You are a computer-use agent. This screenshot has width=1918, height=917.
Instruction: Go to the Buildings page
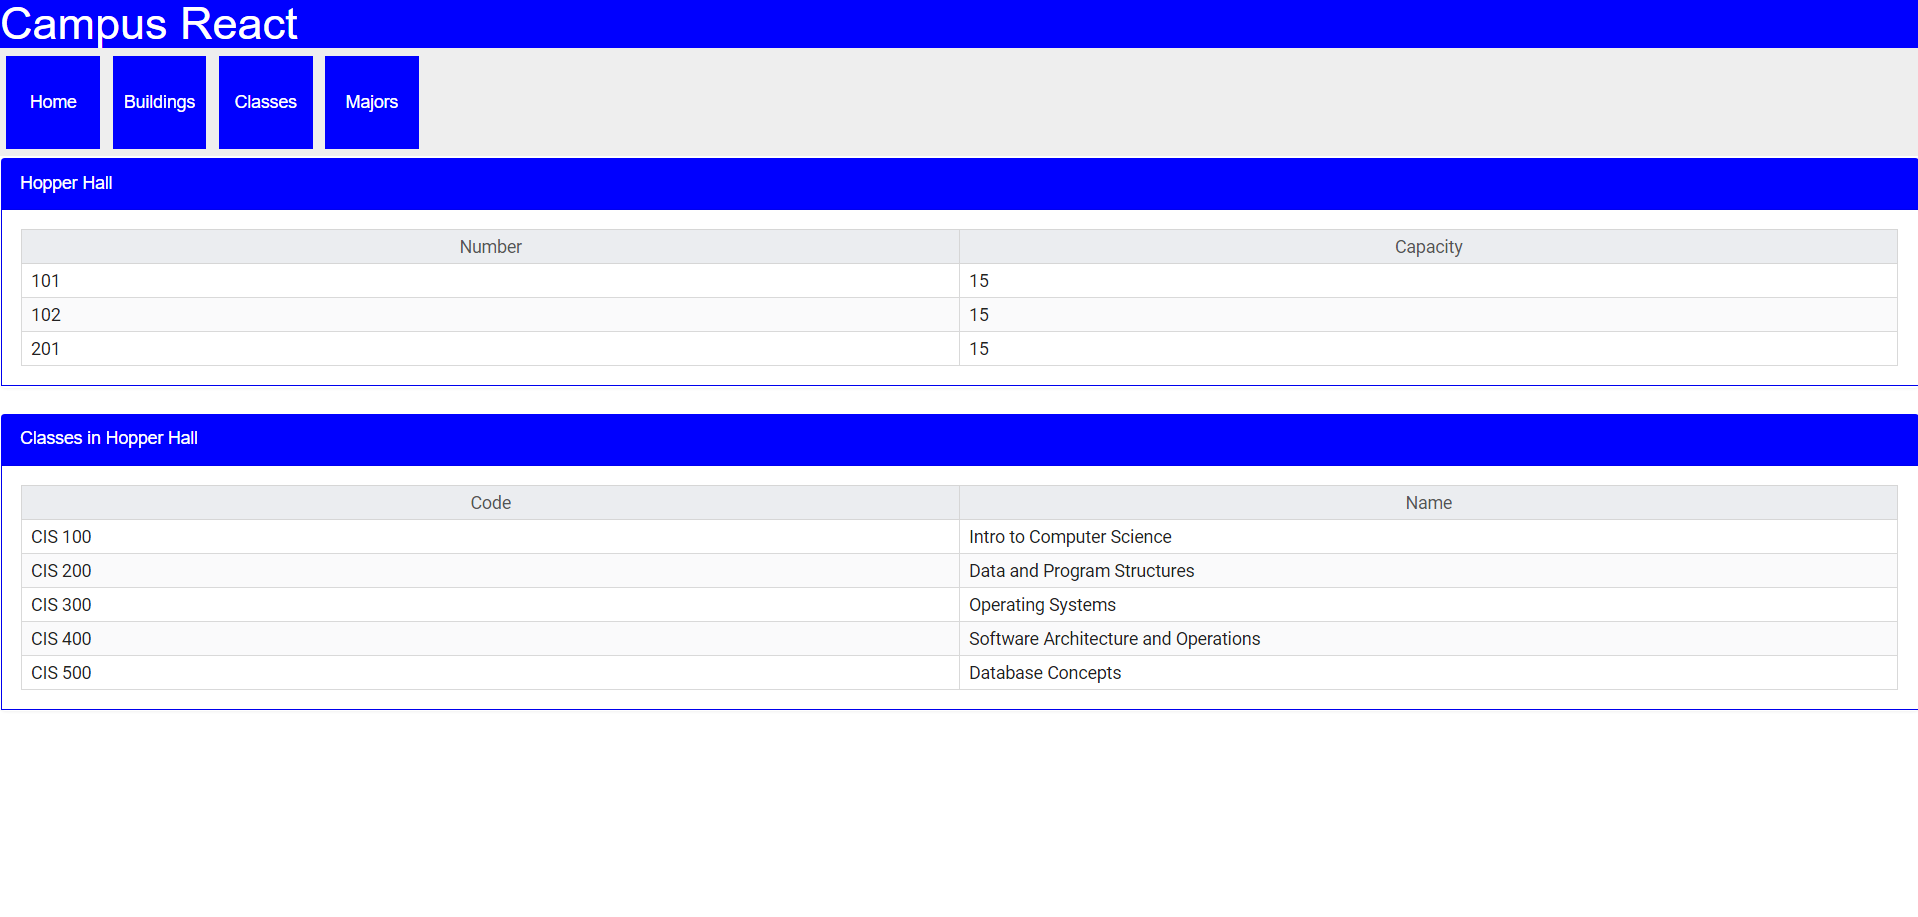[159, 102]
